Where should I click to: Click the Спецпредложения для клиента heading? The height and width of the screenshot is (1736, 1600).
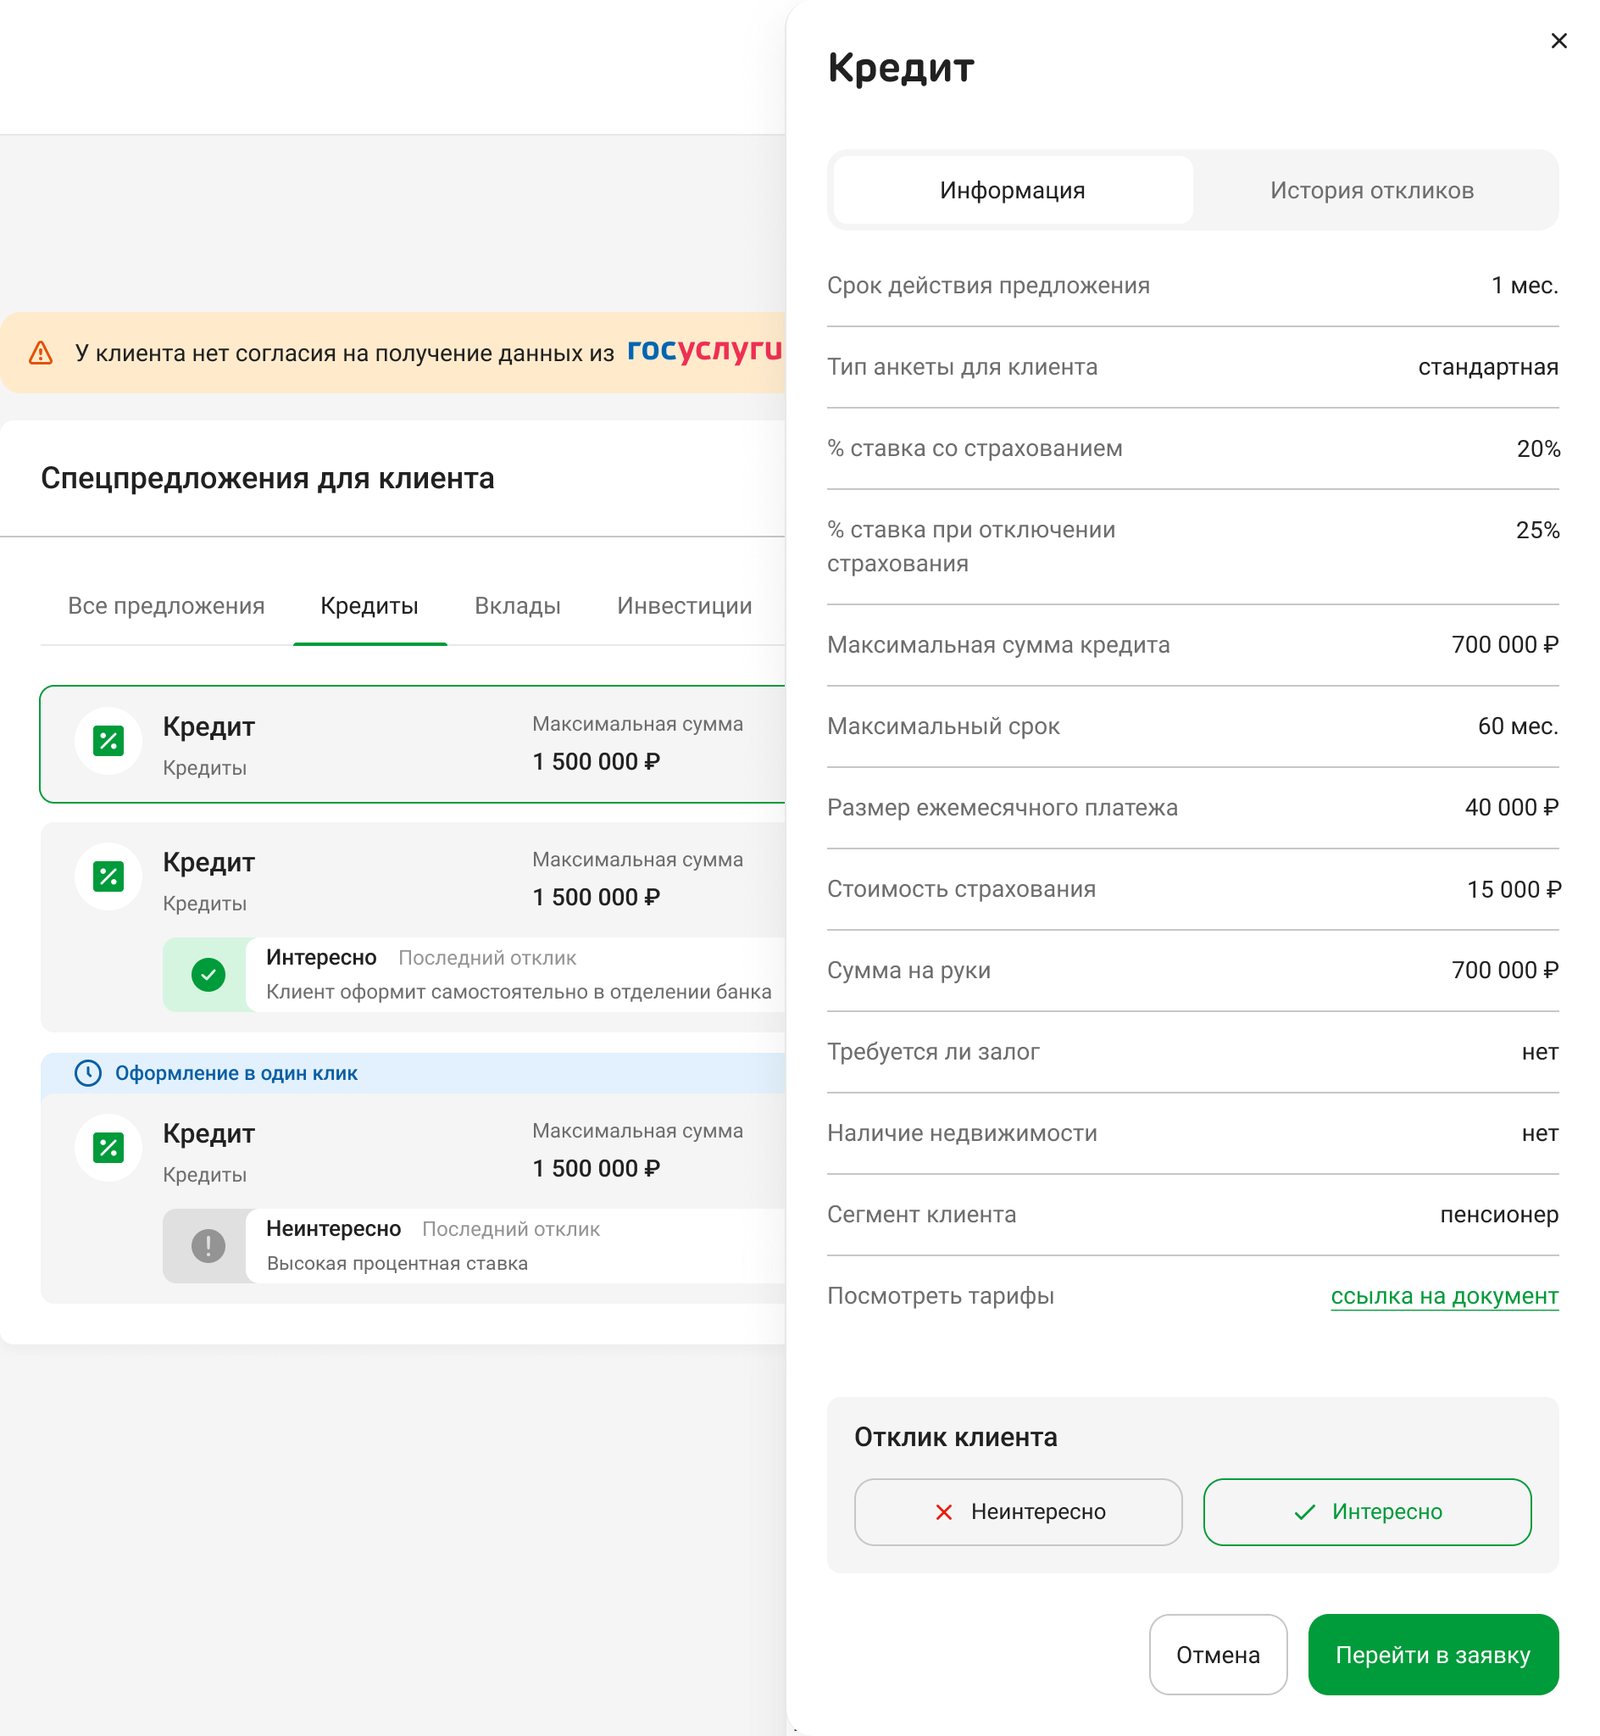point(268,478)
